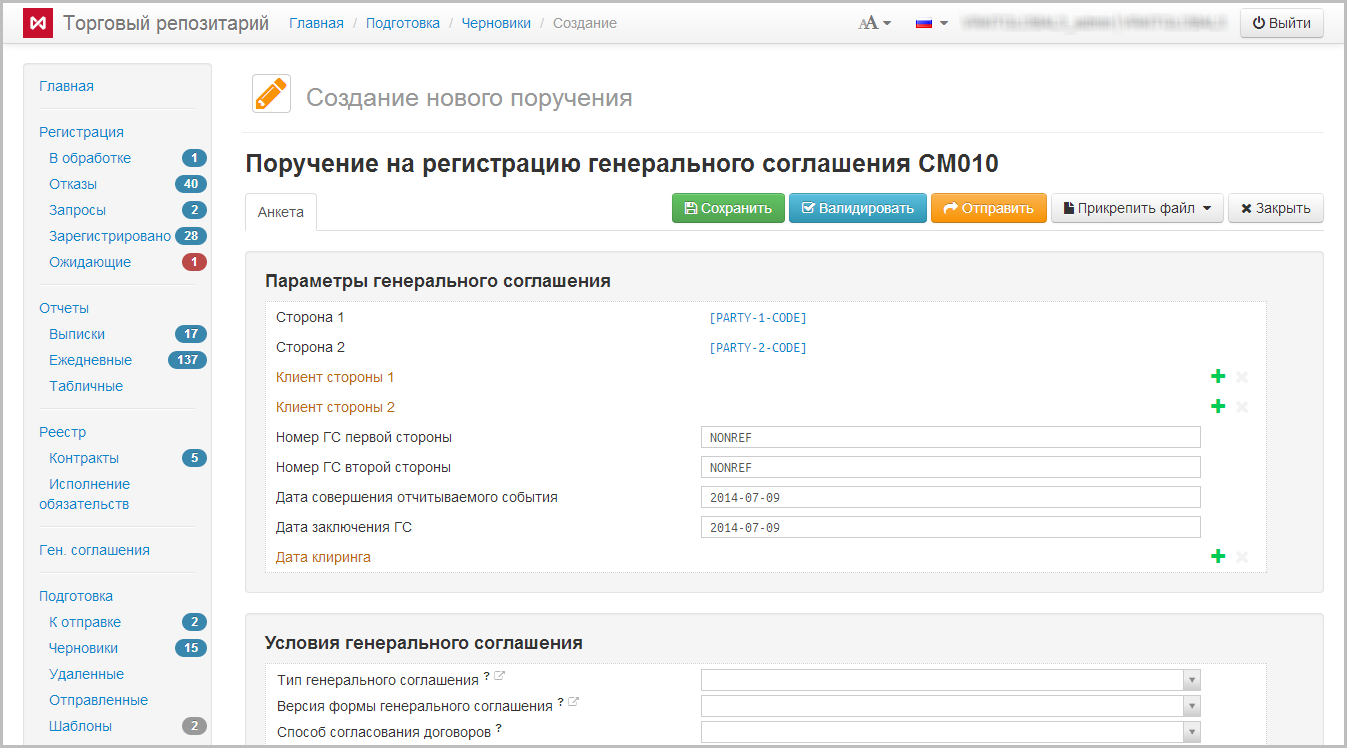The height and width of the screenshot is (748, 1347).
Task: Go to Подготовка in the breadcrumb
Action: coord(402,23)
